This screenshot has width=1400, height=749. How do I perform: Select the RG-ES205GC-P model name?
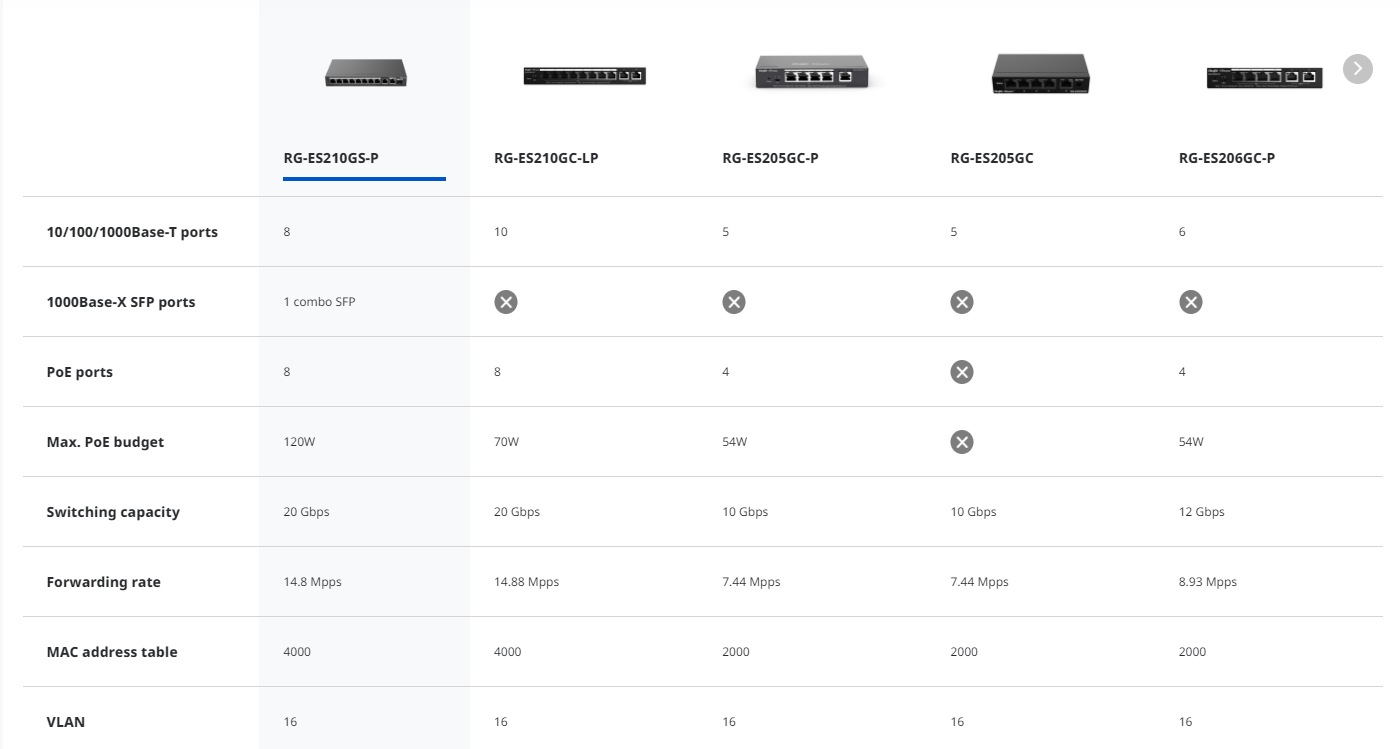(x=770, y=158)
